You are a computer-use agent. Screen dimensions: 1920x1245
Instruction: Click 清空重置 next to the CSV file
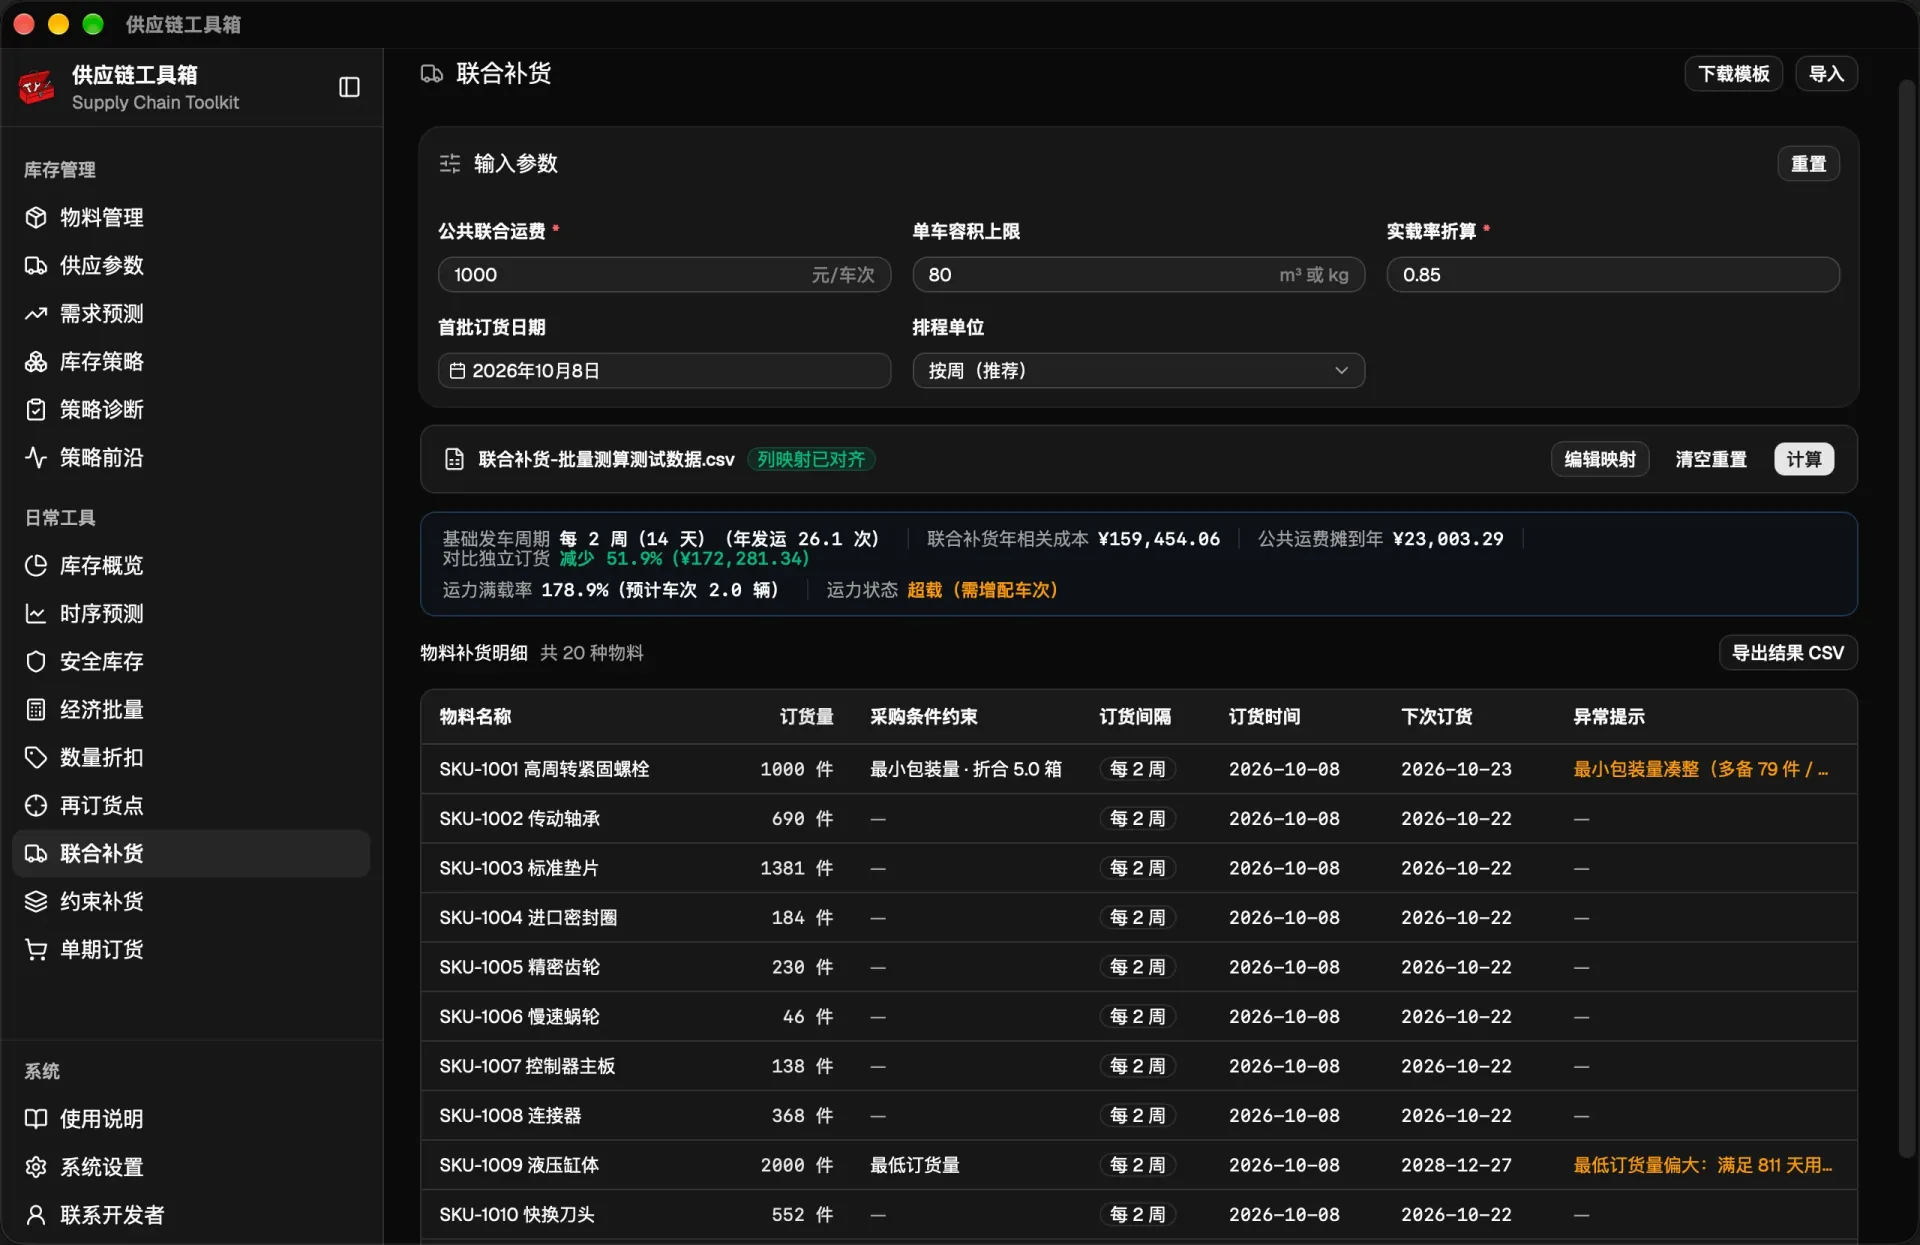click(x=1711, y=459)
